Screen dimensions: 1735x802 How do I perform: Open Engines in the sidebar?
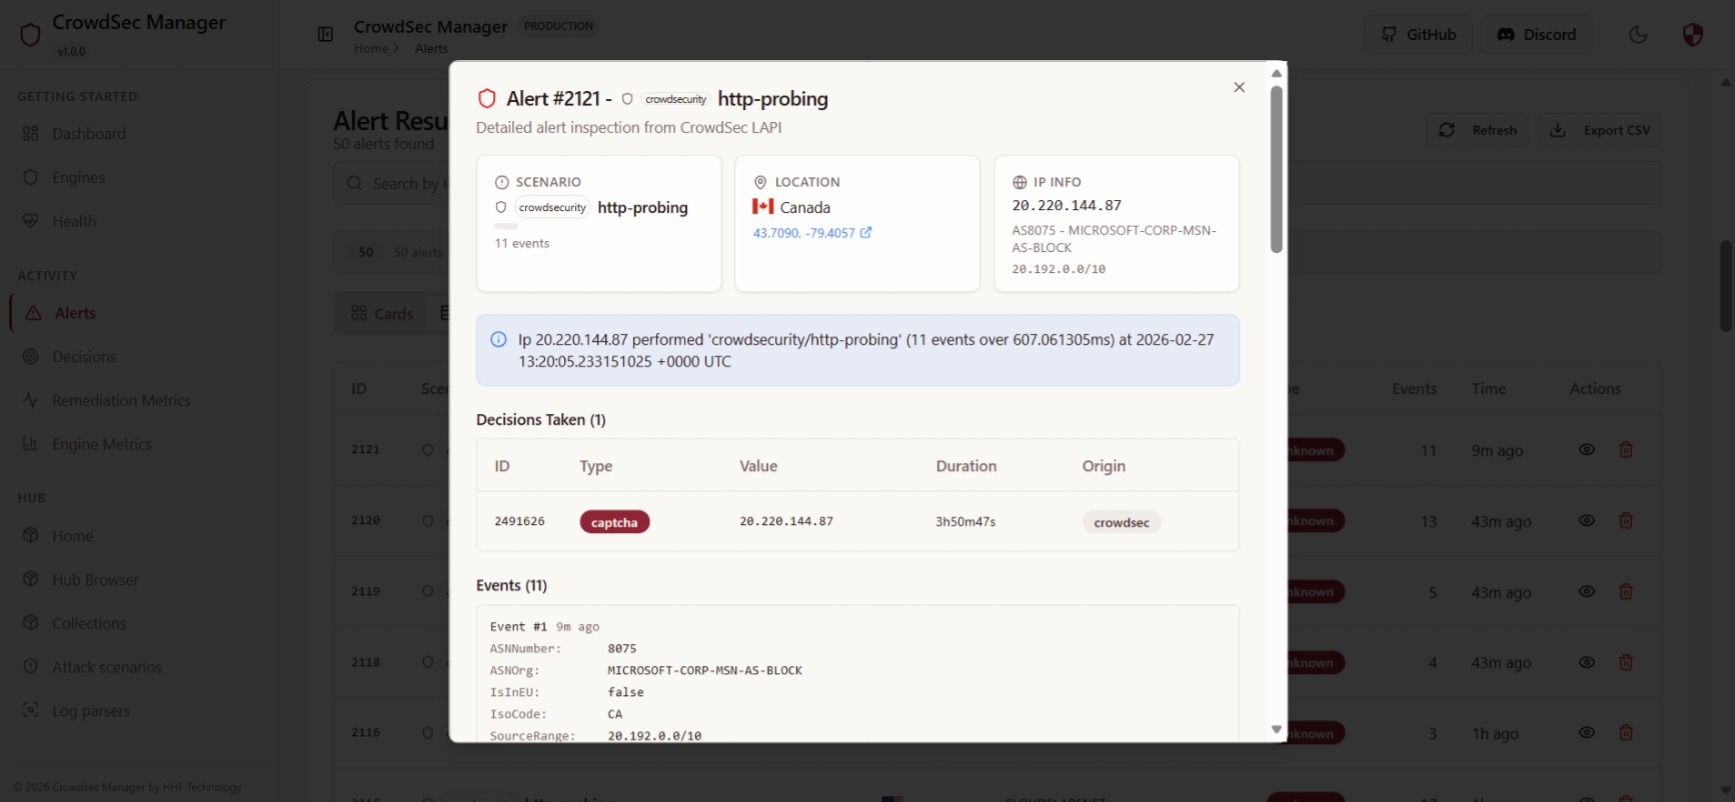click(x=139, y=178)
